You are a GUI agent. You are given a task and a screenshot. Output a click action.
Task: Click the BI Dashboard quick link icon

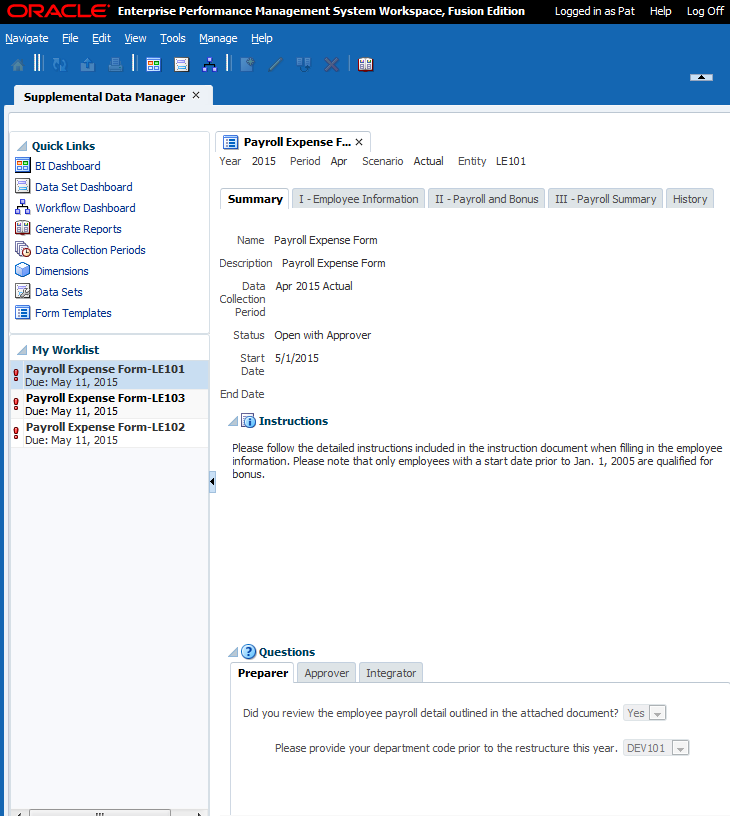tap(22, 165)
